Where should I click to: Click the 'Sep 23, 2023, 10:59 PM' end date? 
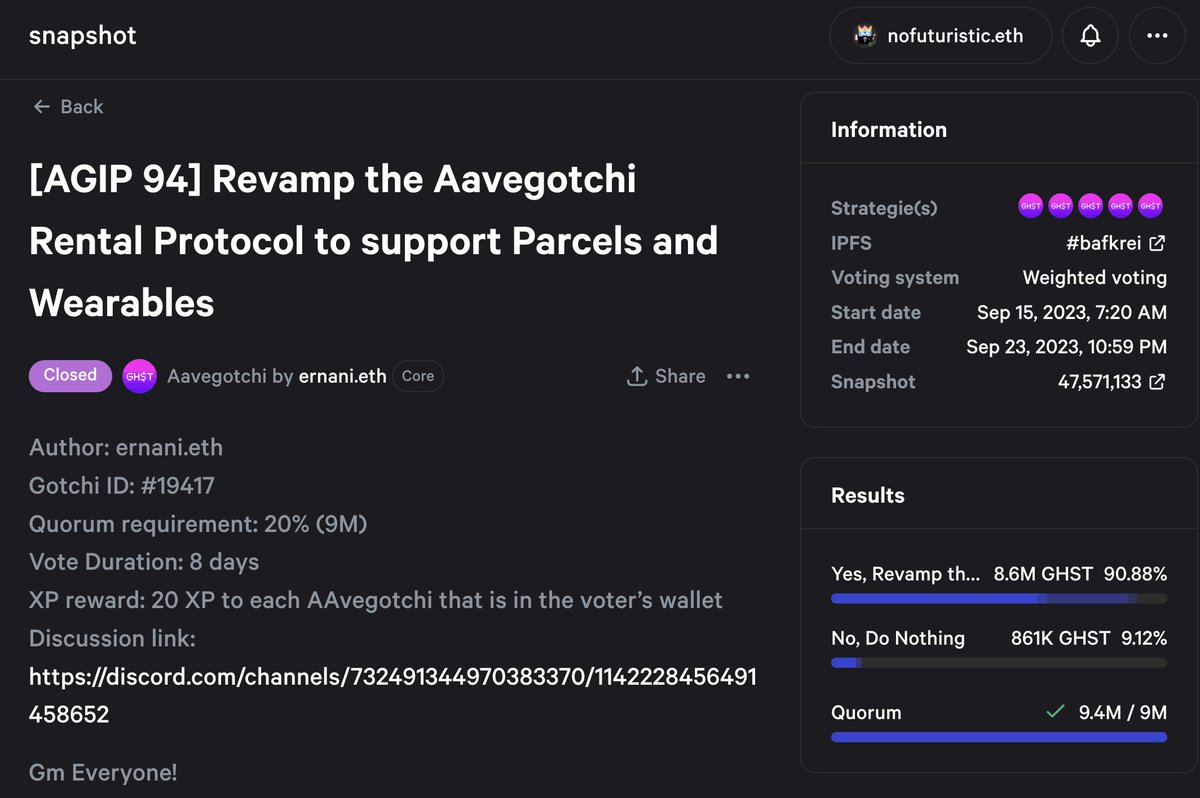tap(1066, 347)
